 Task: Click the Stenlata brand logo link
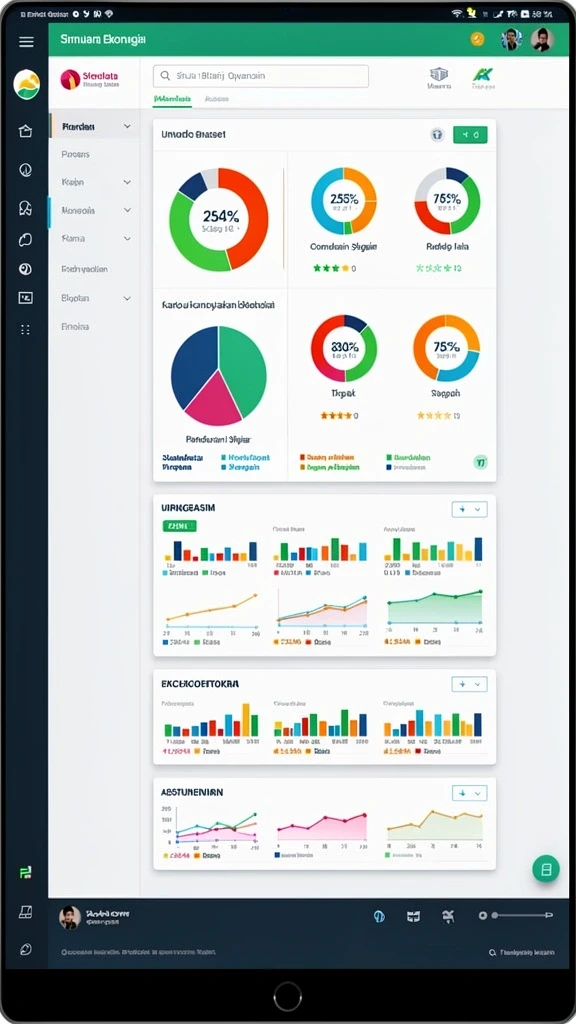pos(90,80)
